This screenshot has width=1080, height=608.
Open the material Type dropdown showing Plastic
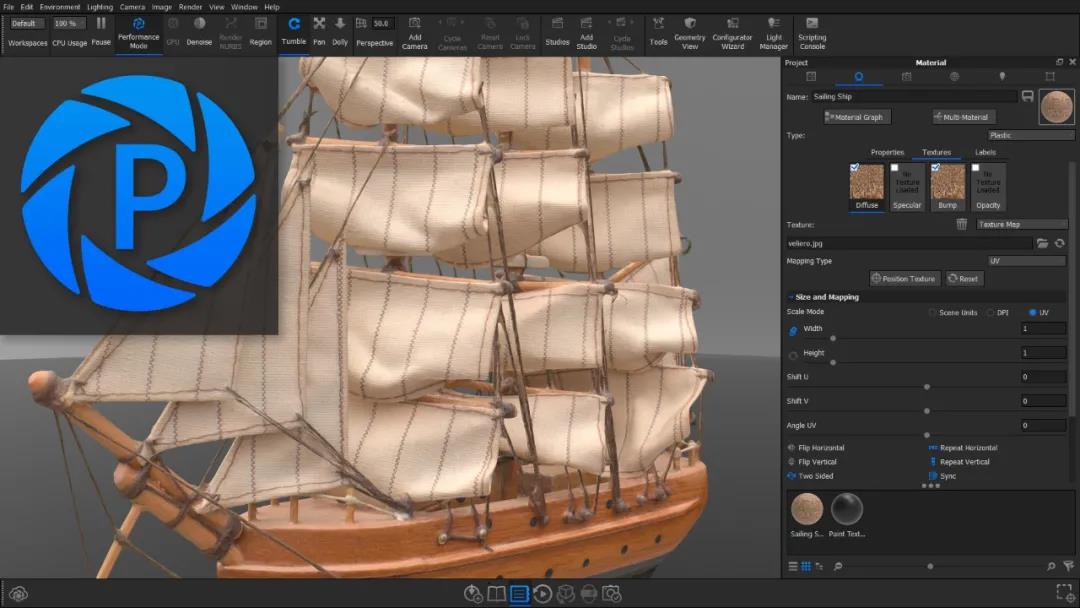pos(1029,135)
